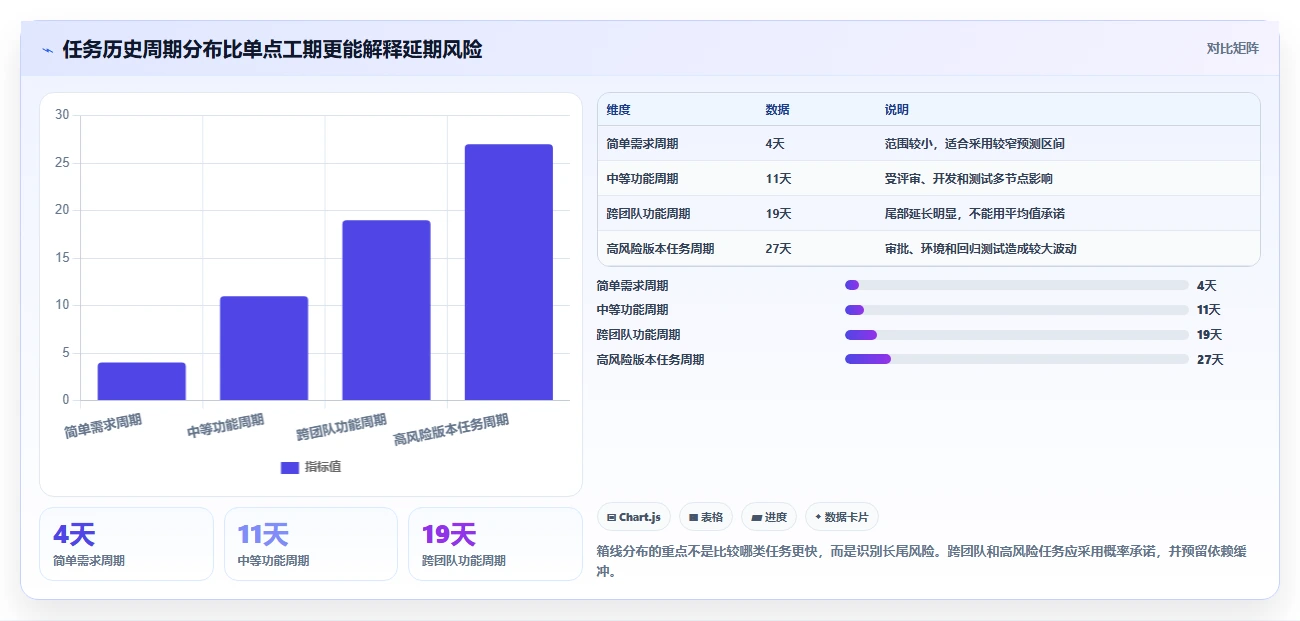Image resolution: width=1300 pixels, height=621 pixels.
Task: Click the 数据卡片 tag chip
Action: [x=842, y=517]
